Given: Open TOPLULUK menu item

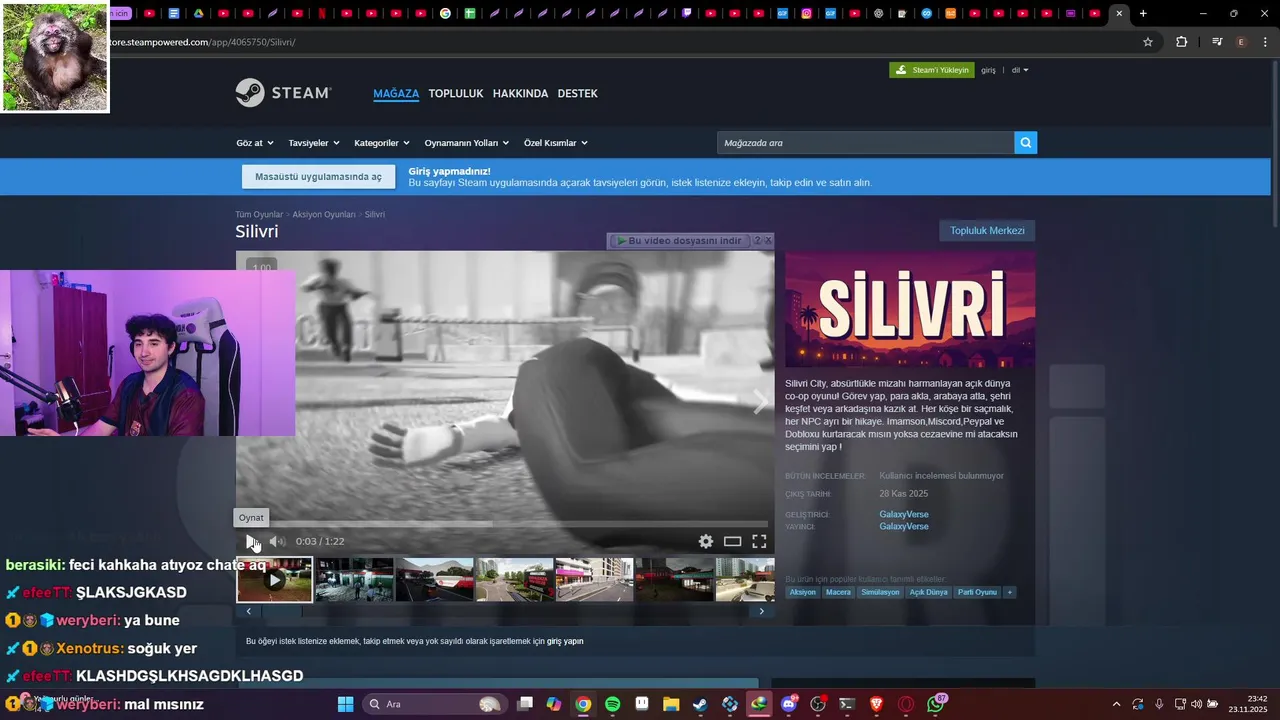Looking at the screenshot, I should (x=456, y=93).
